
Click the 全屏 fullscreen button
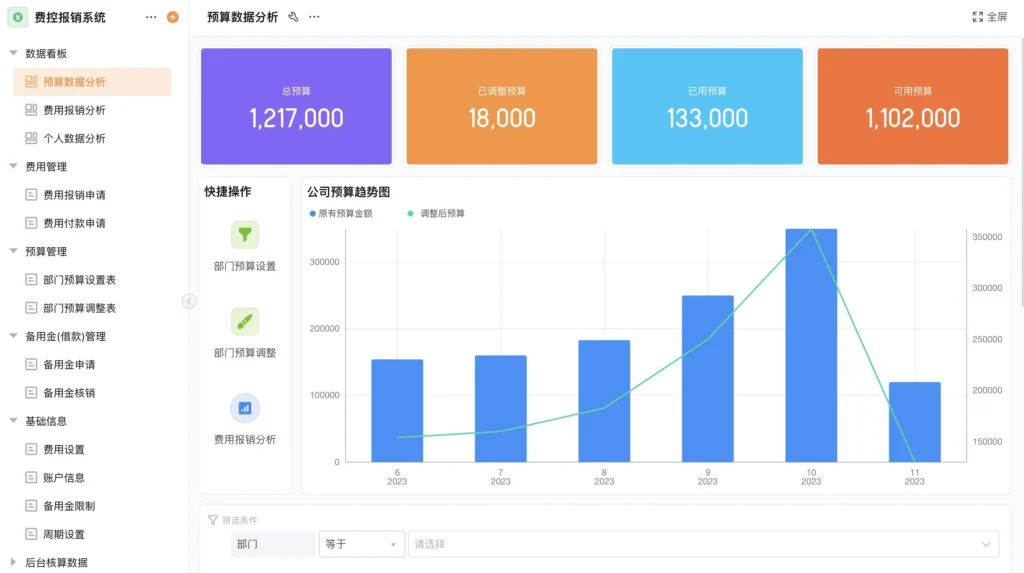pos(989,17)
